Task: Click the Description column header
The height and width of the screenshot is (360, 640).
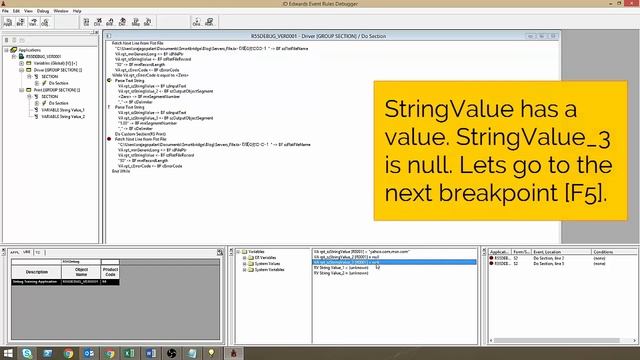Action: (36, 272)
